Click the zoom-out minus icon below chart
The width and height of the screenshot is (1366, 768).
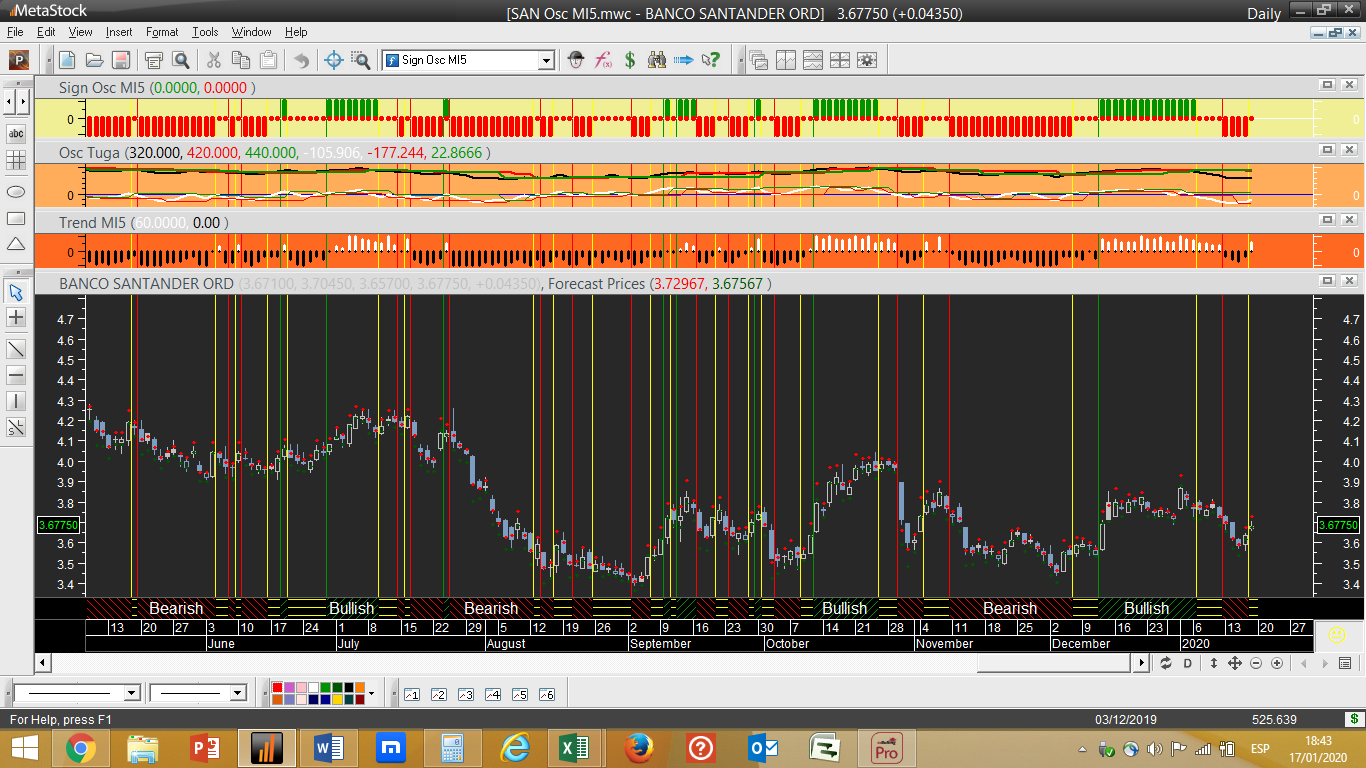1256,663
